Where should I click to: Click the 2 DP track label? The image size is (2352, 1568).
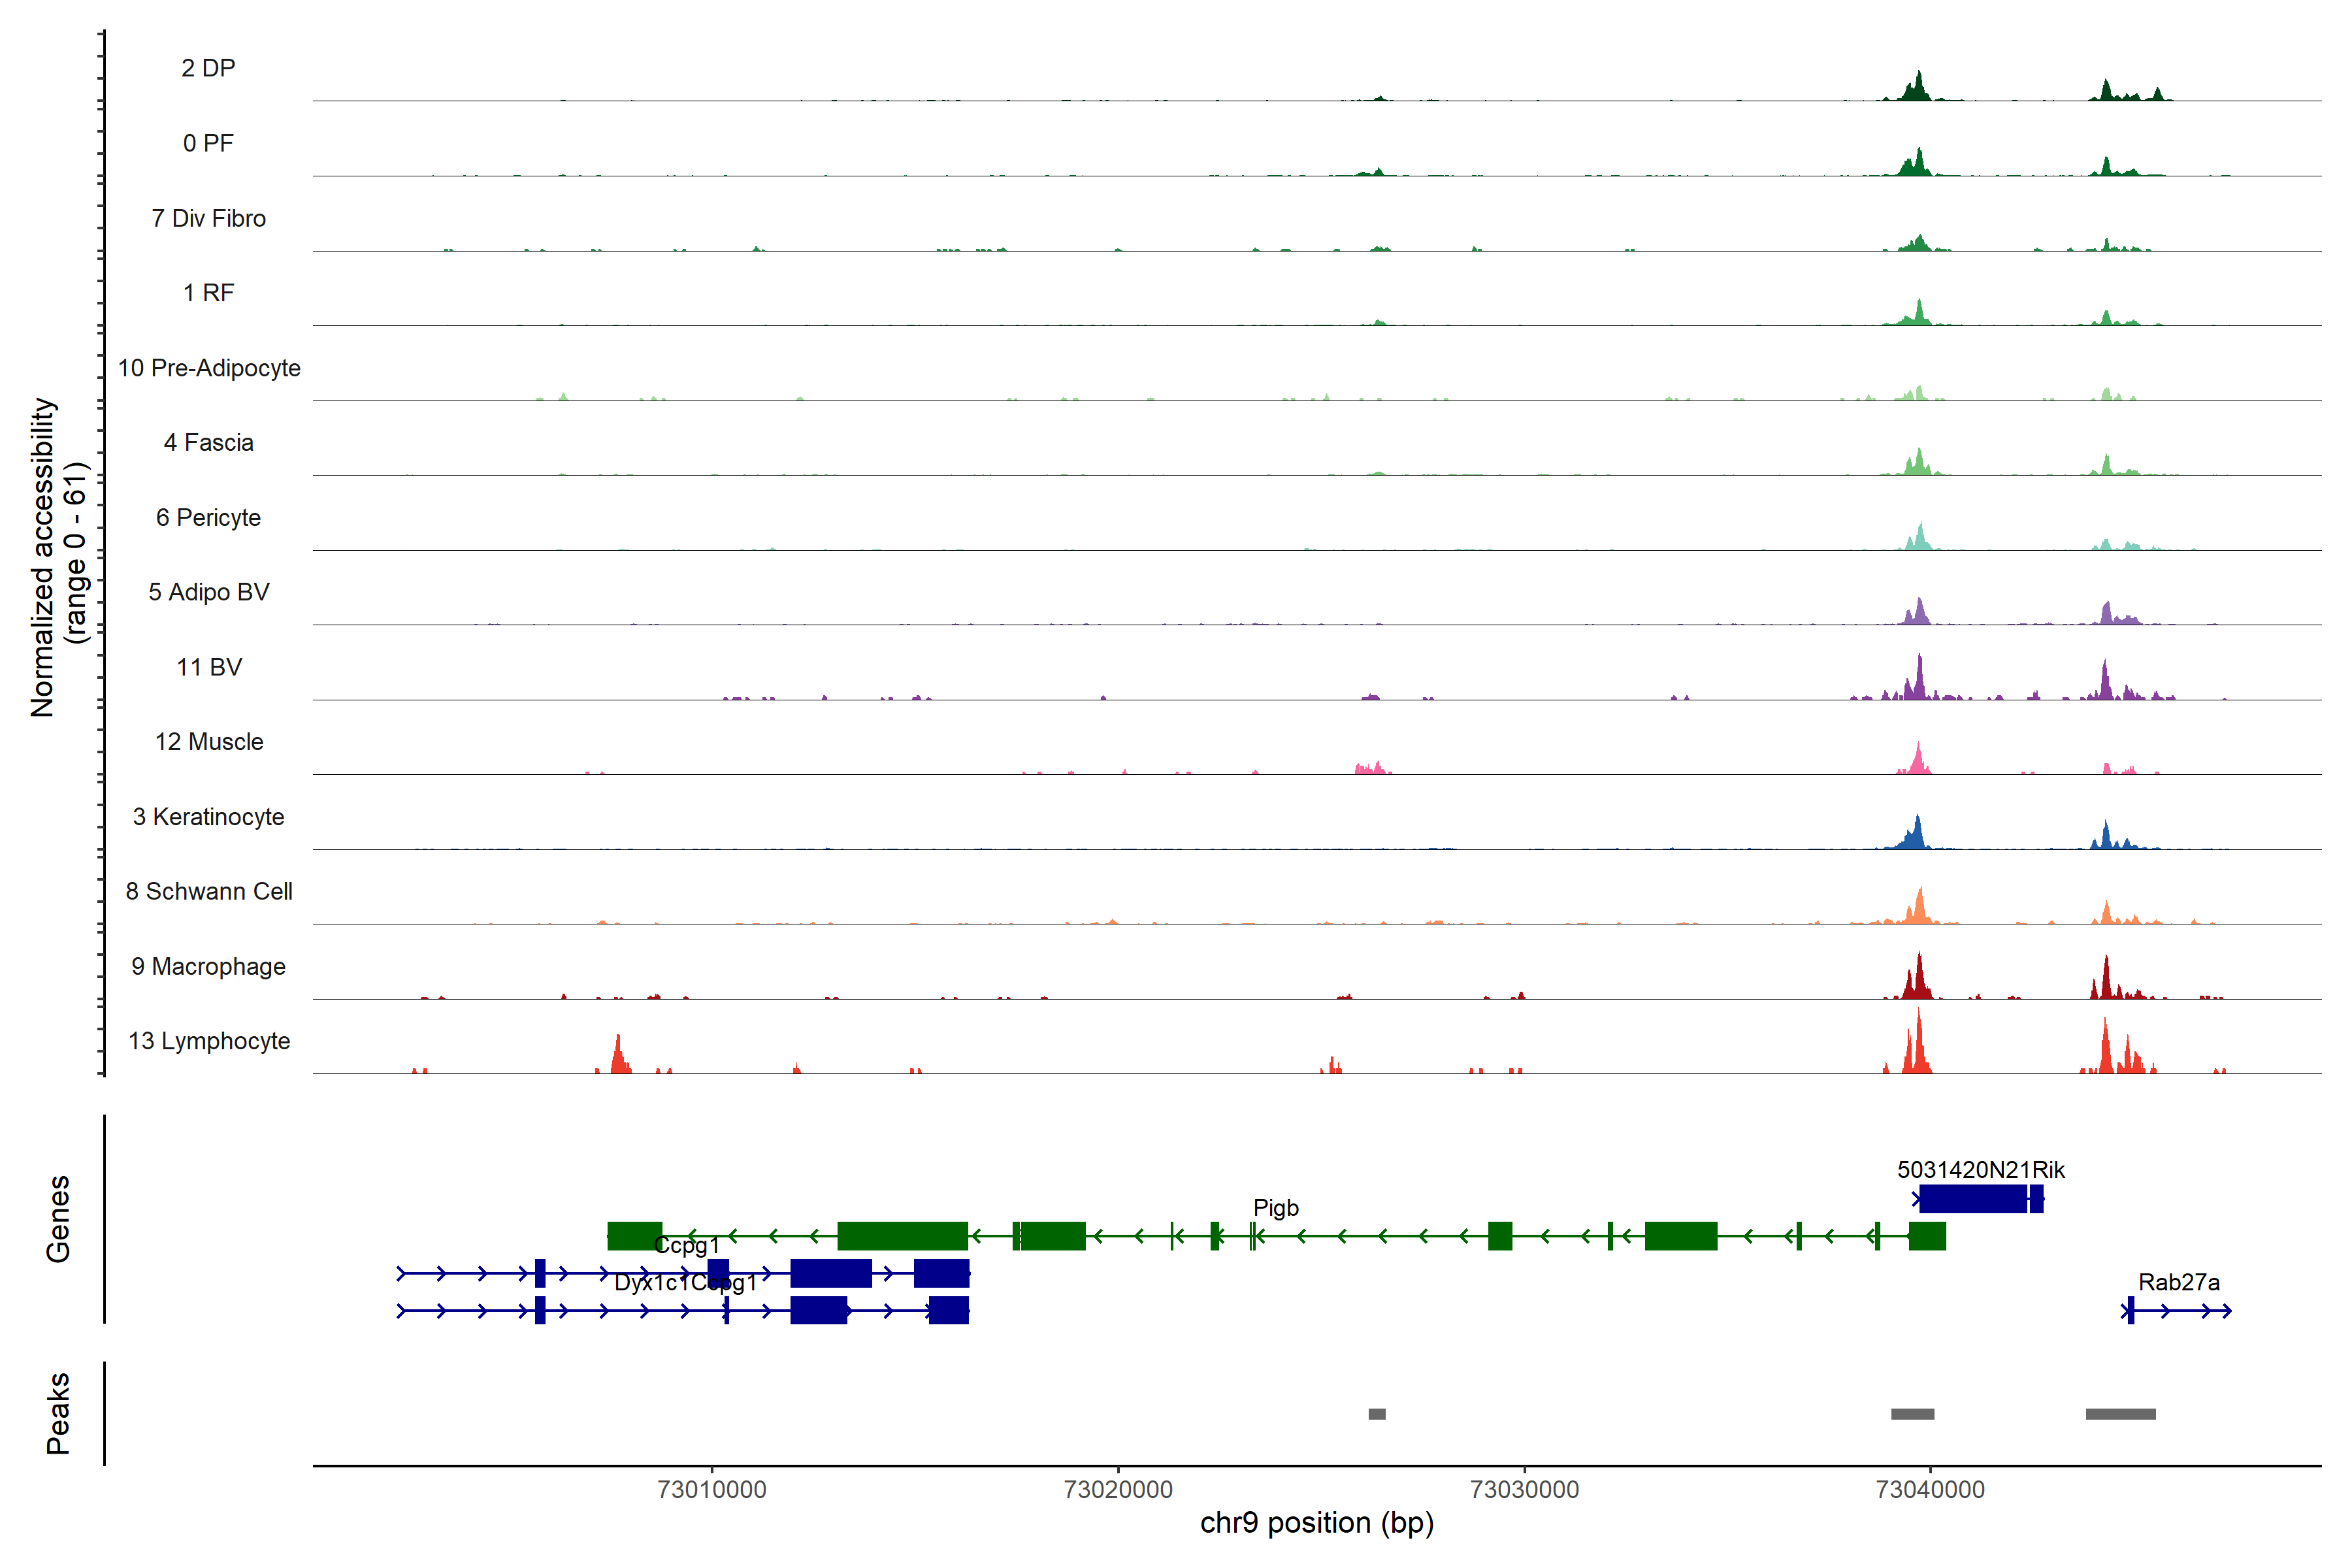pyautogui.click(x=208, y=68)
